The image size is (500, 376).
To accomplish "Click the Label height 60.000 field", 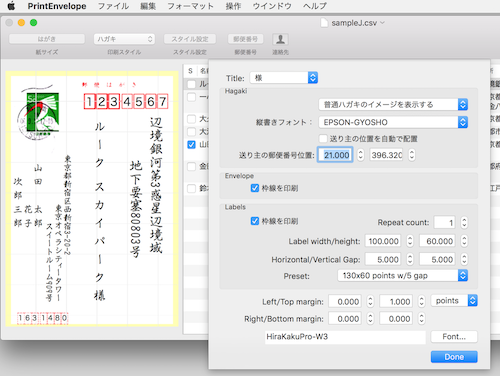I will tap(437, 241).
